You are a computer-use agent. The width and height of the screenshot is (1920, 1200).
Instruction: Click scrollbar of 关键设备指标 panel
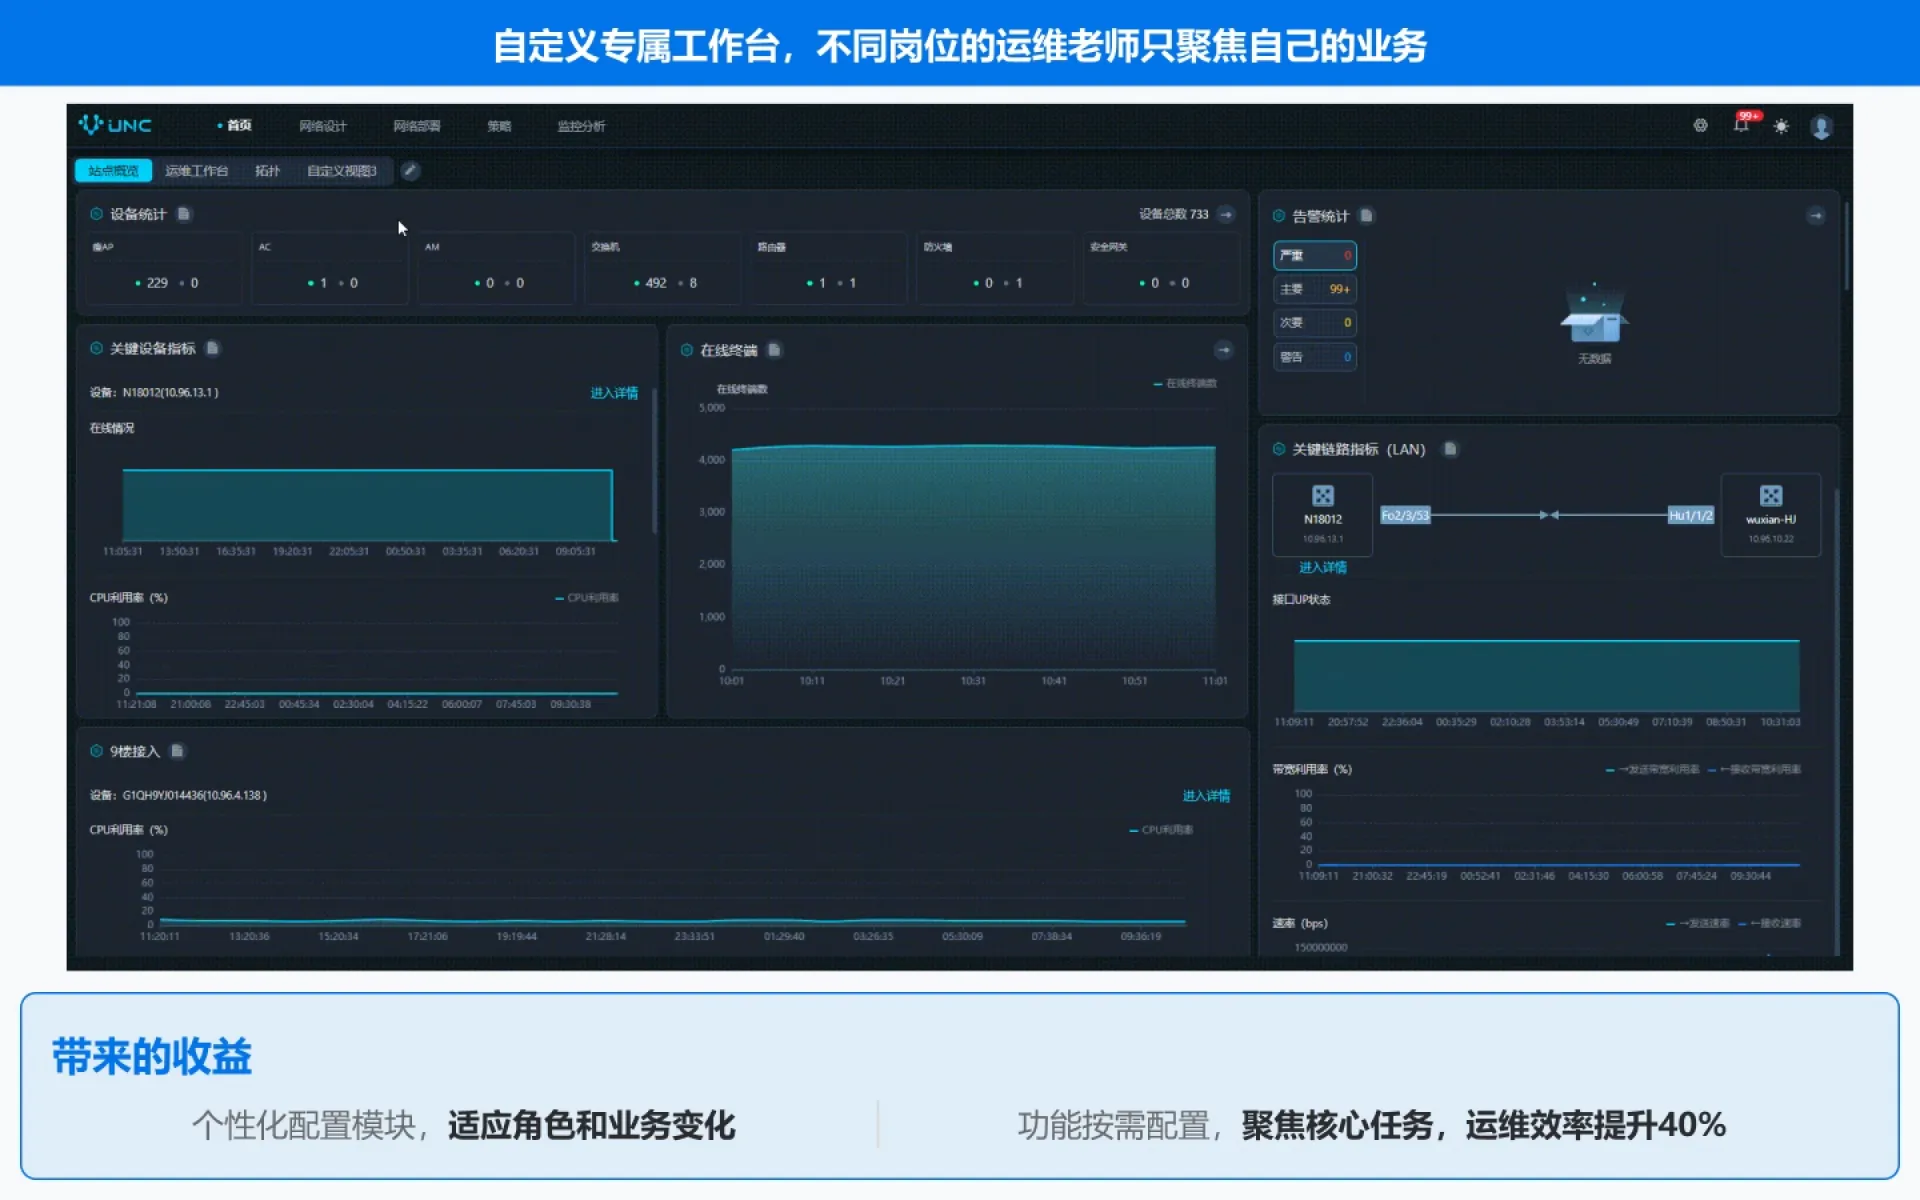click(654, 461)
